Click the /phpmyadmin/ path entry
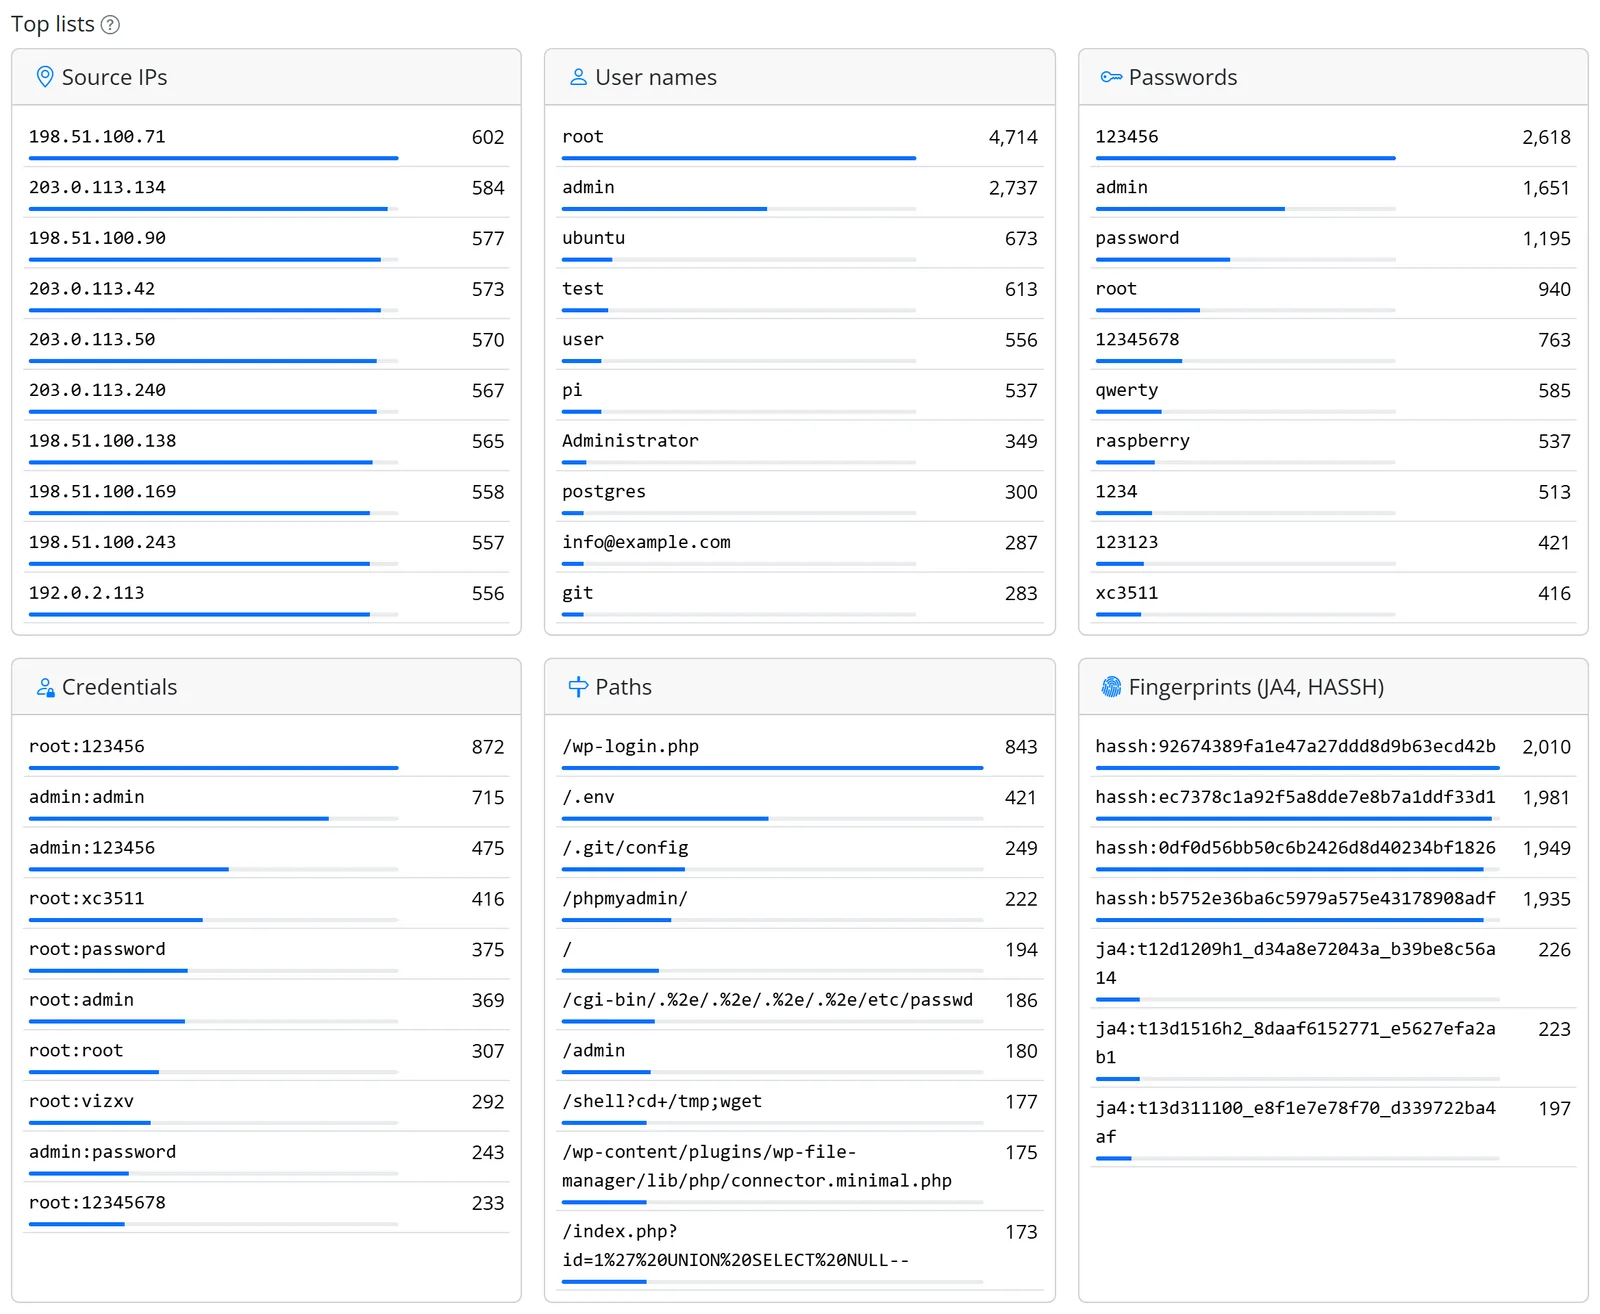This screenshot has width=1600, height=1314. coord(625,898)
